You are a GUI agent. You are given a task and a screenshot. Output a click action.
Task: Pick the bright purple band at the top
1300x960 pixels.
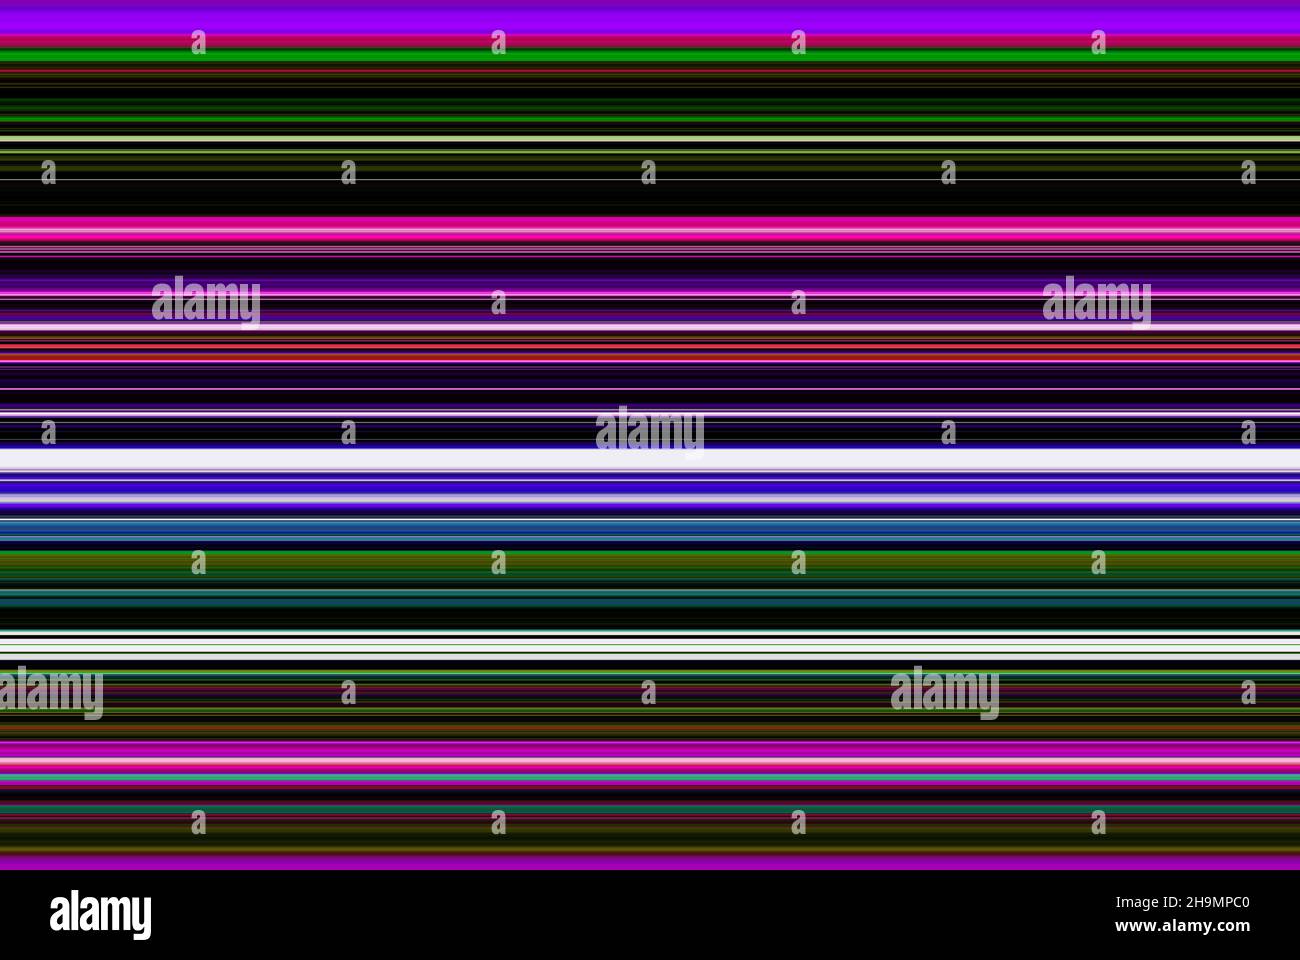[x=650, y=17]
